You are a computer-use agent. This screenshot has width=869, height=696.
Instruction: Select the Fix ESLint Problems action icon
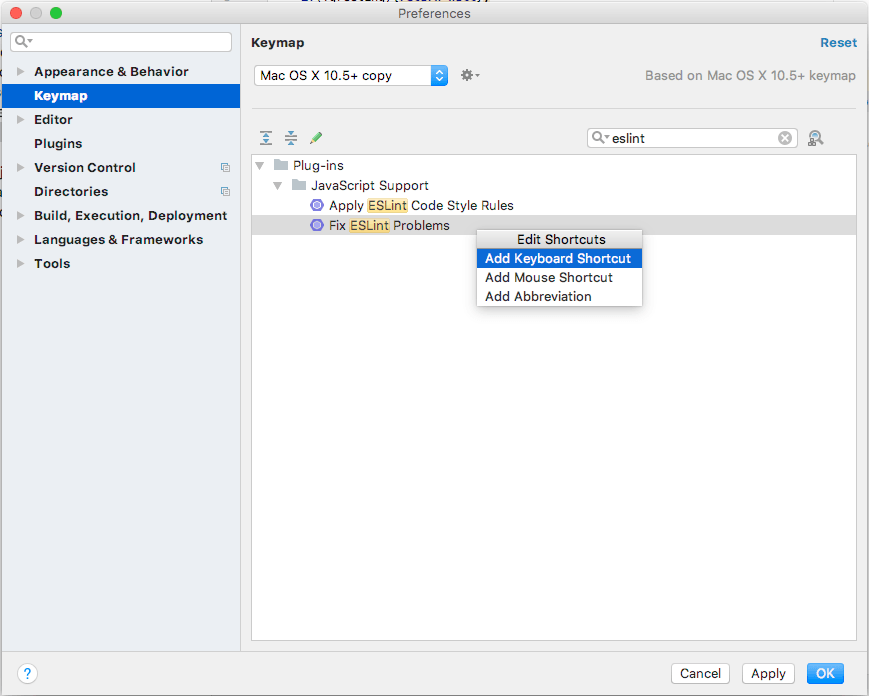click(x=316, y=225)
